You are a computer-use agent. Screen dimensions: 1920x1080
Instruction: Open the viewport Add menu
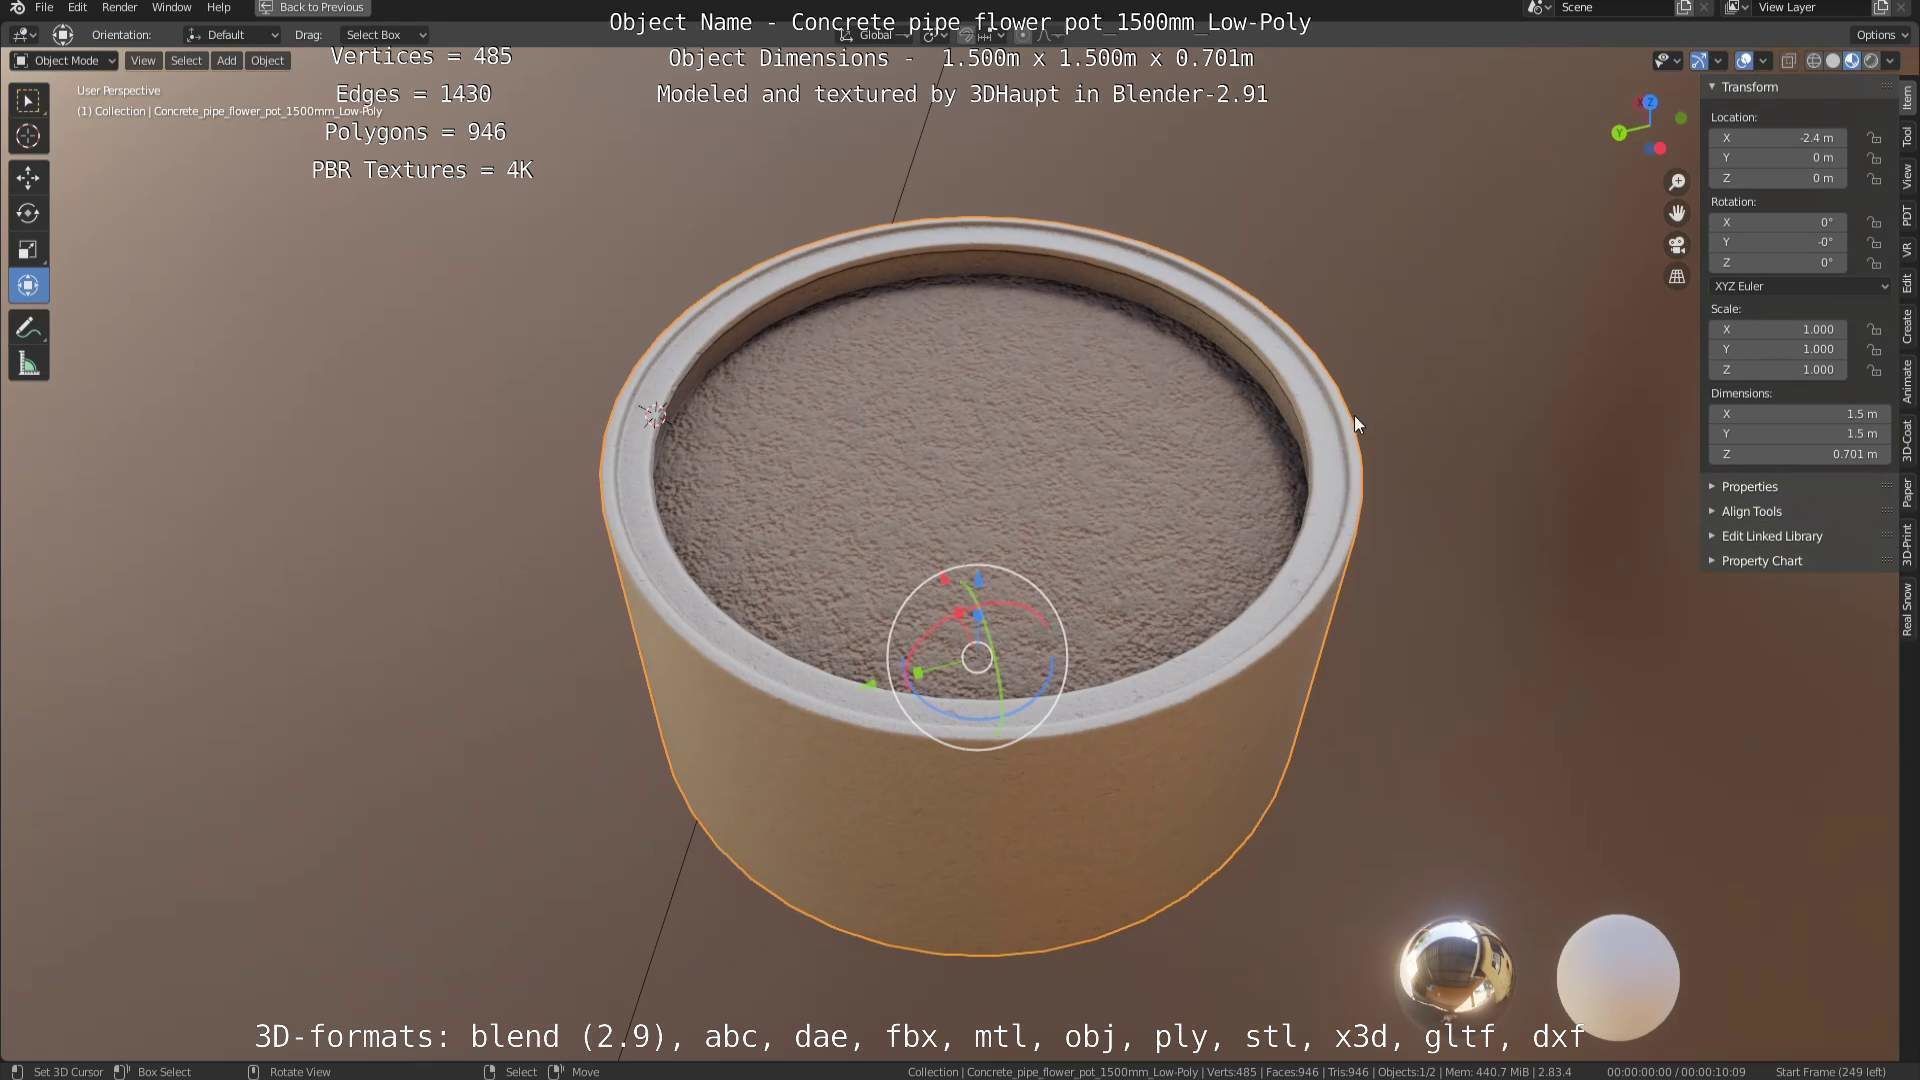[227, 61]
